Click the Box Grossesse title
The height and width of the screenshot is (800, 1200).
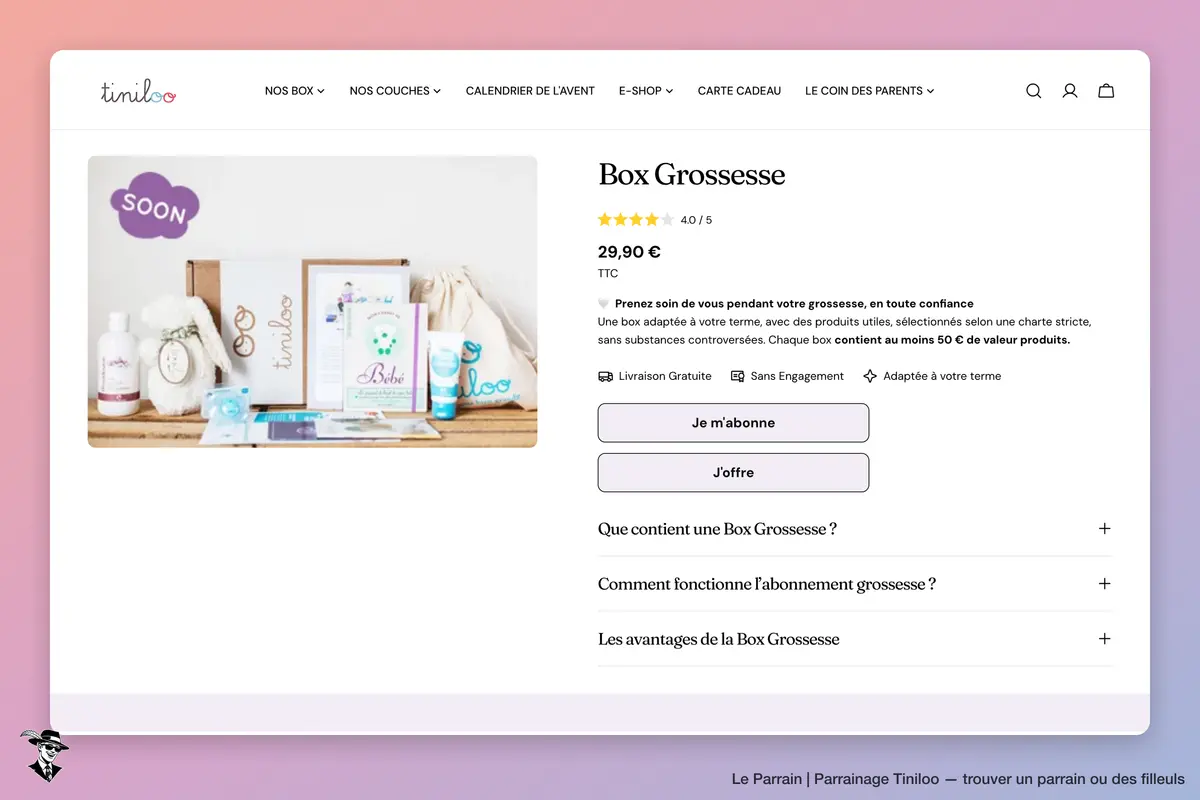point(692,175)
